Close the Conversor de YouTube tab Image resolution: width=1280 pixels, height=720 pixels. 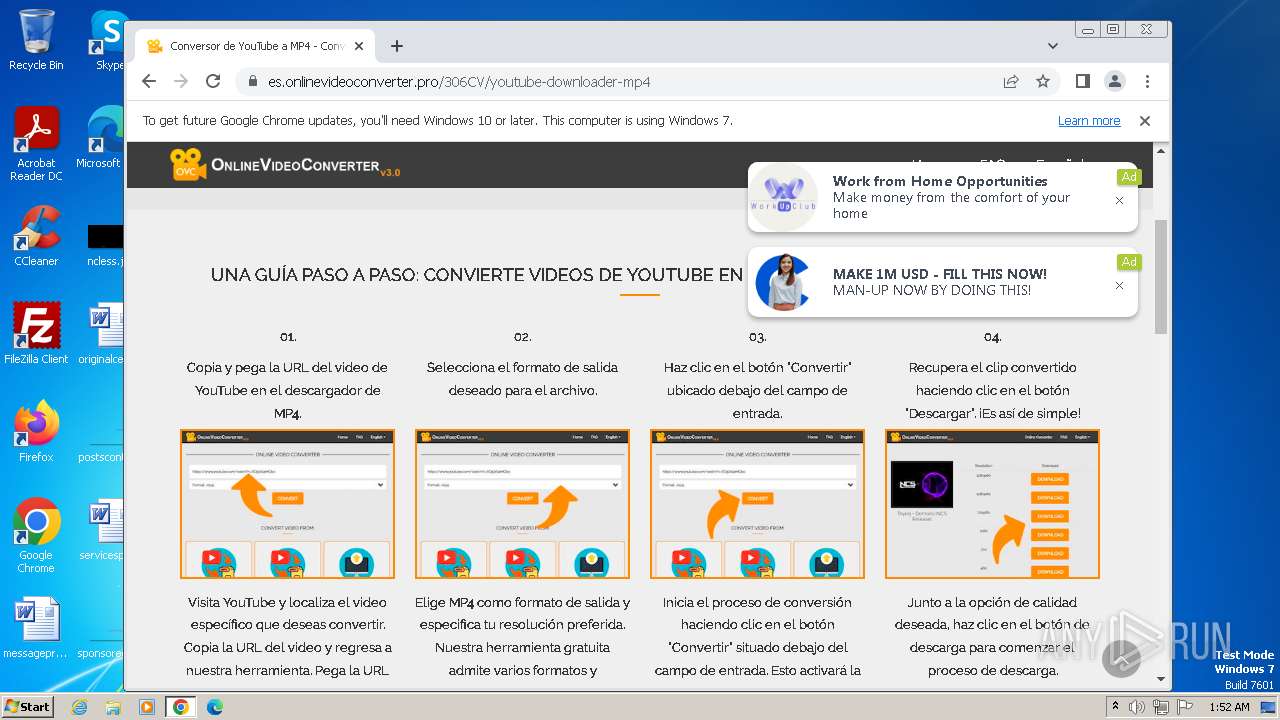(358, 46)
